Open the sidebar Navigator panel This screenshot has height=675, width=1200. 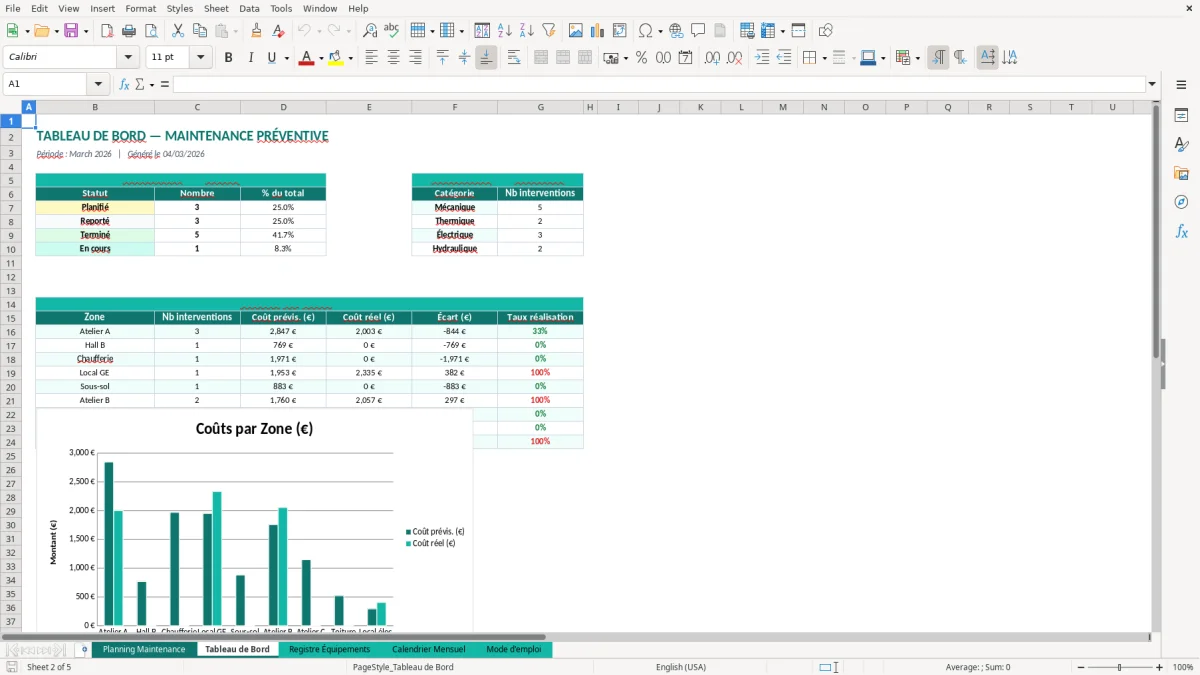click(x=1181, y=202)
